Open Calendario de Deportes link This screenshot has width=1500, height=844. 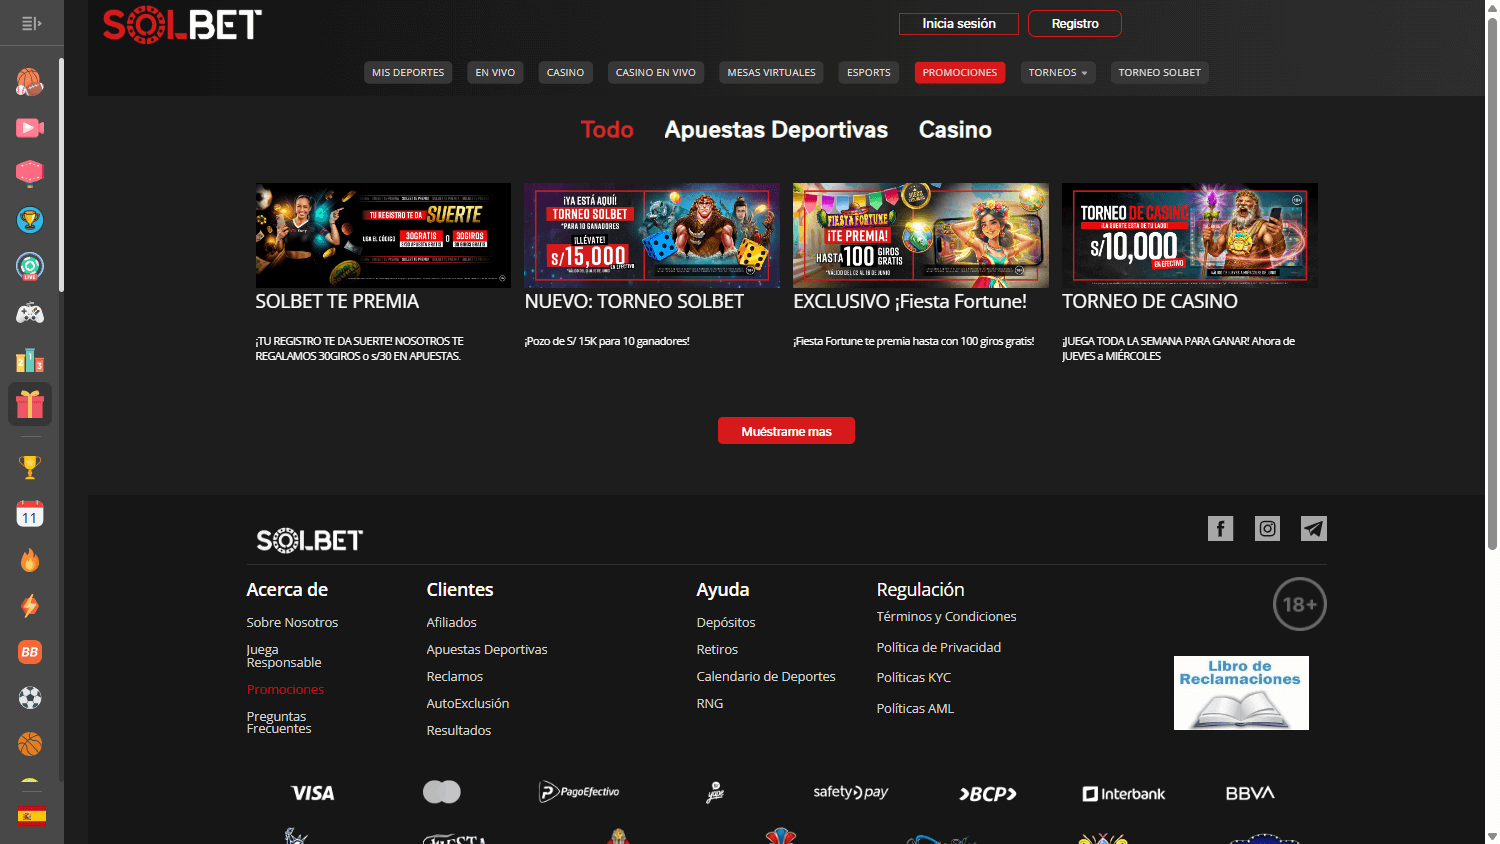[x=766, y=676]
